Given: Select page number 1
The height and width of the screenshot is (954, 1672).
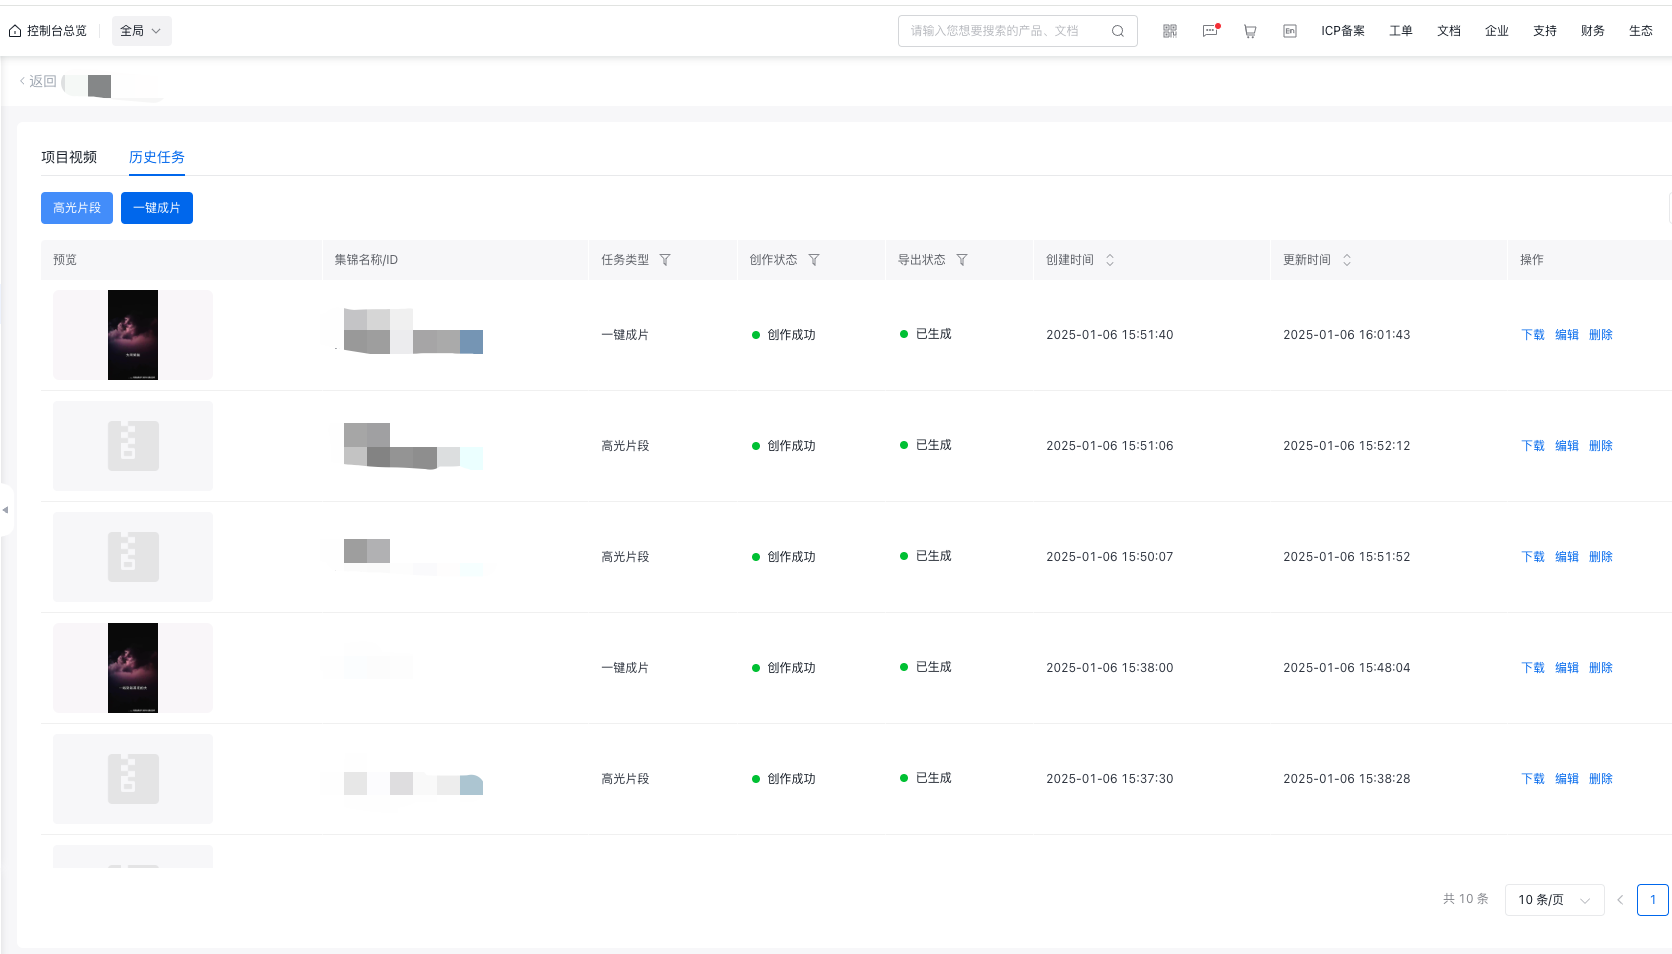Looking at the screenshot, I should point(1653,900).
